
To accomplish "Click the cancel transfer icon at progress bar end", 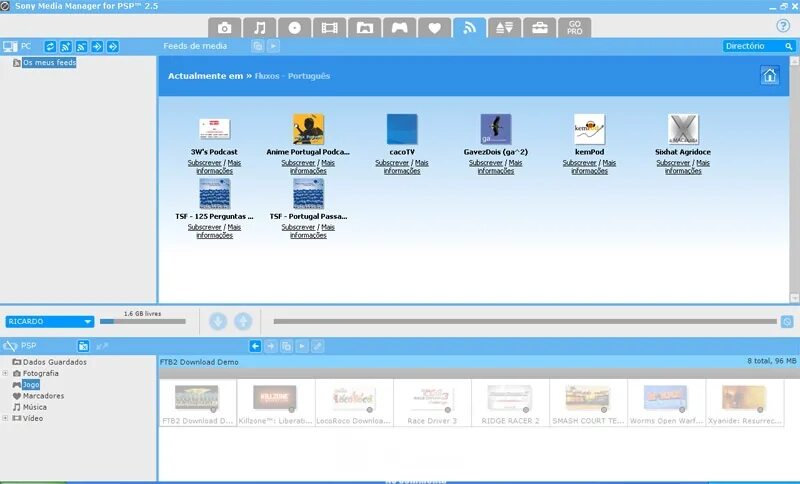I will [787, 322].
